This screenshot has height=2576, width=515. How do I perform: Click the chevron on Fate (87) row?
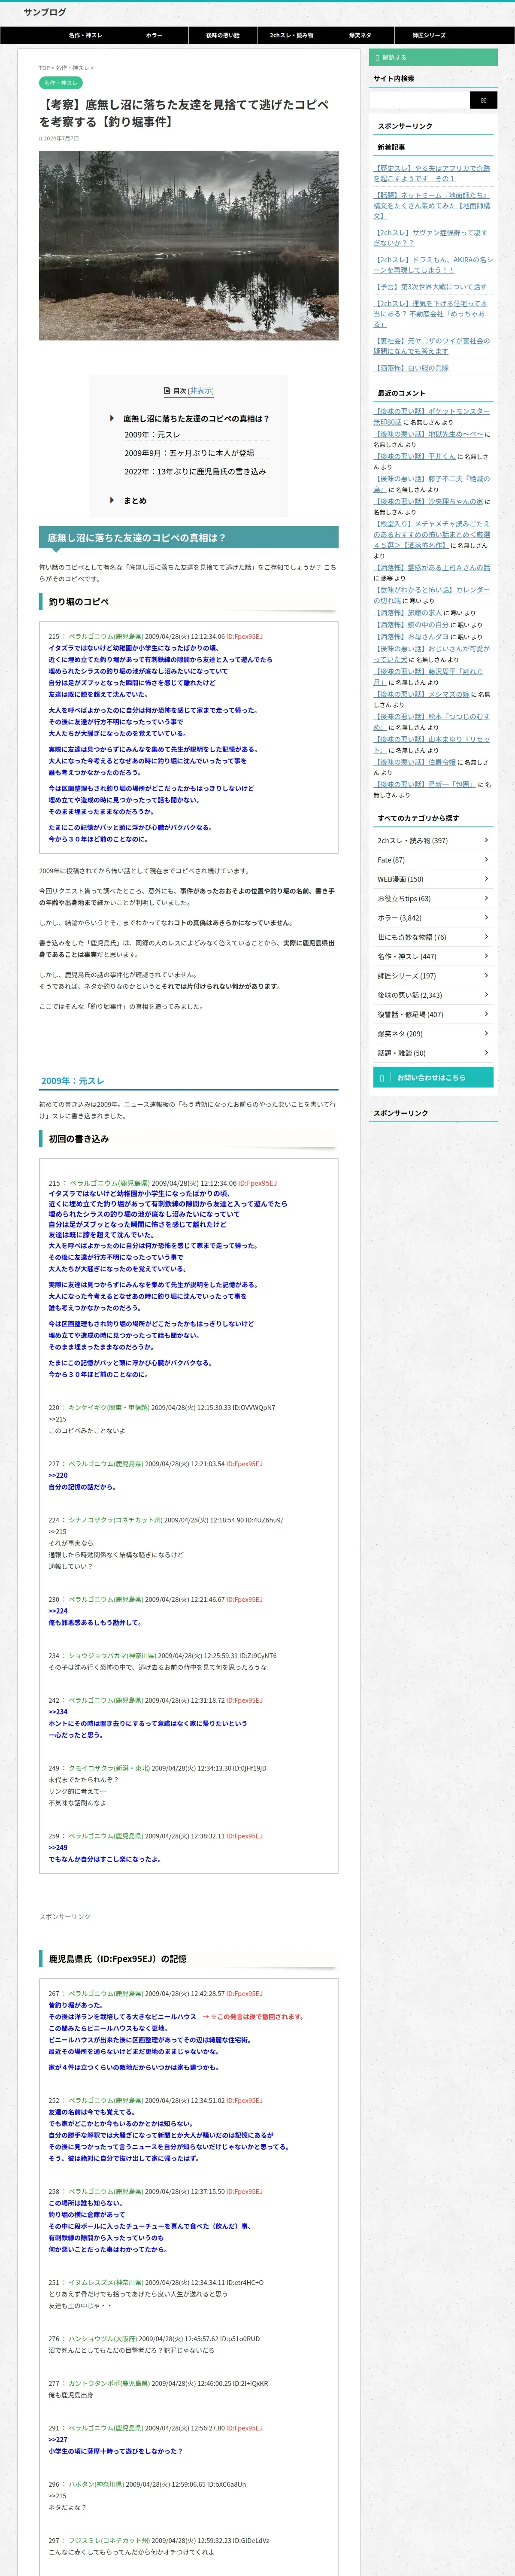tap(487, 860)
